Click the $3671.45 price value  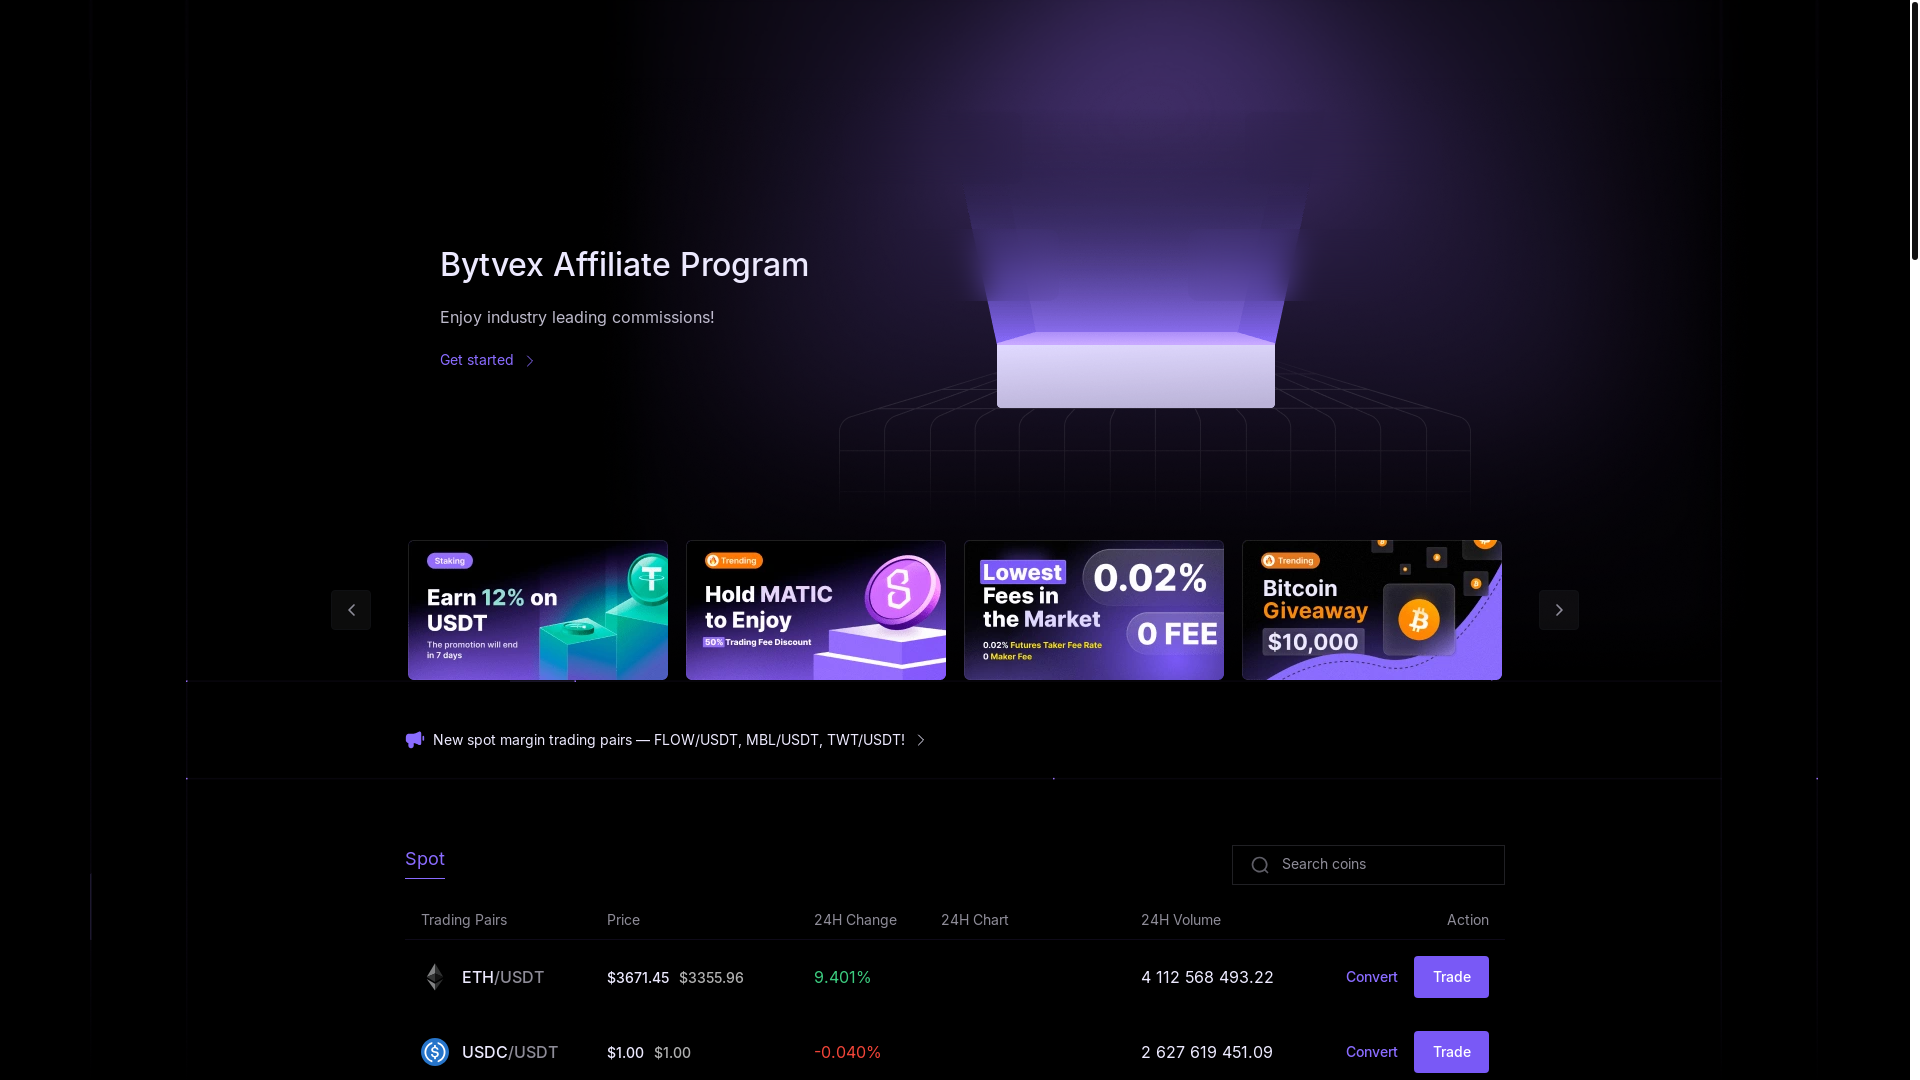[x=638, y=978]
